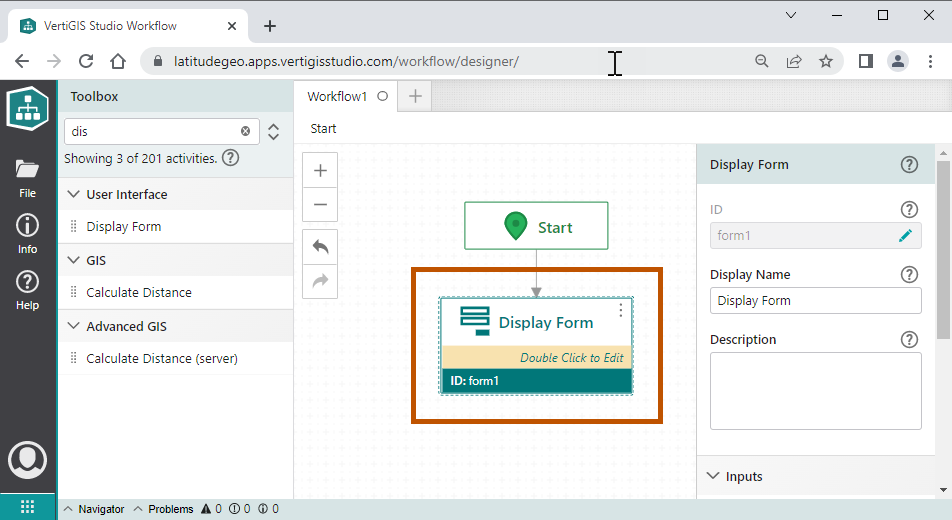Image resolution: width=952 pixels, height=520 pixels.
Task: Click the Display Name input field
Action: pyautogui.click(x=815, y=301)
